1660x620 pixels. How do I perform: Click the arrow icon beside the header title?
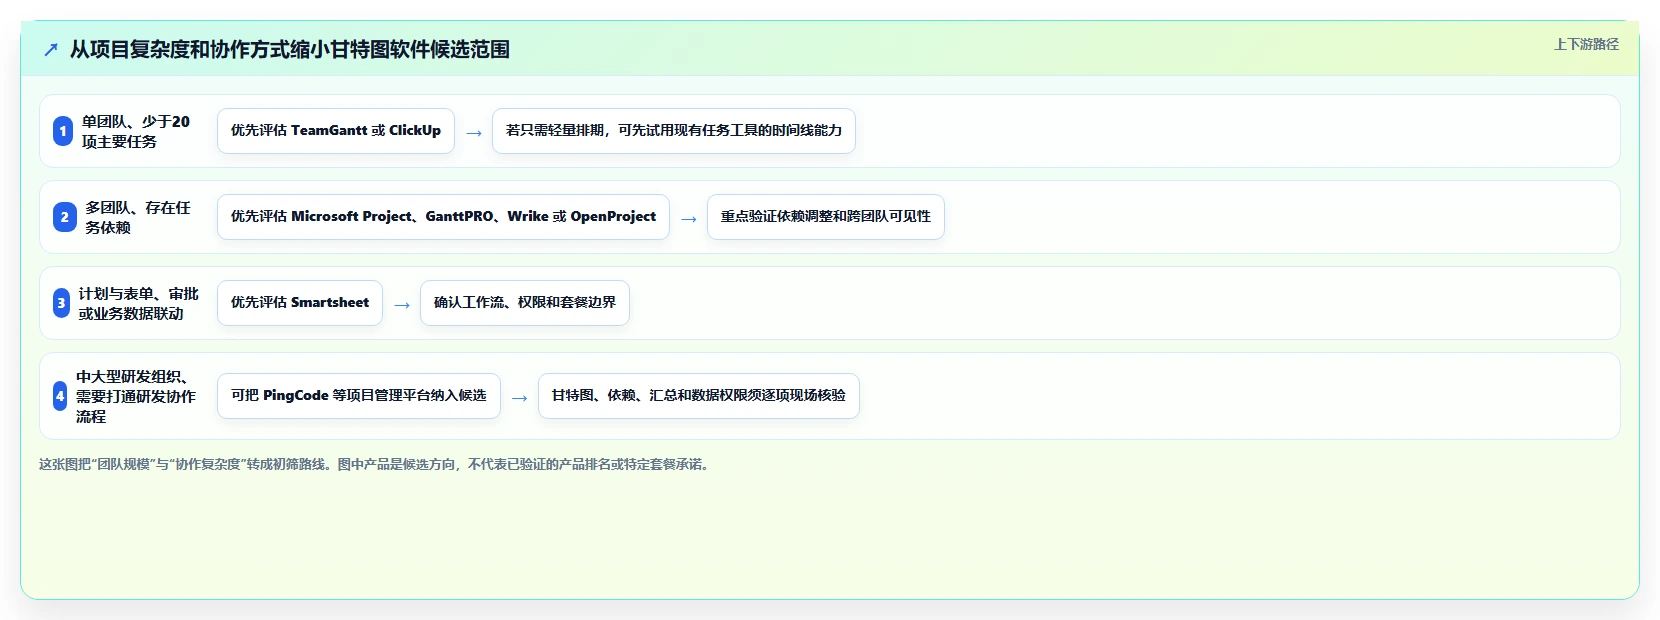click(x=51, y=49)
